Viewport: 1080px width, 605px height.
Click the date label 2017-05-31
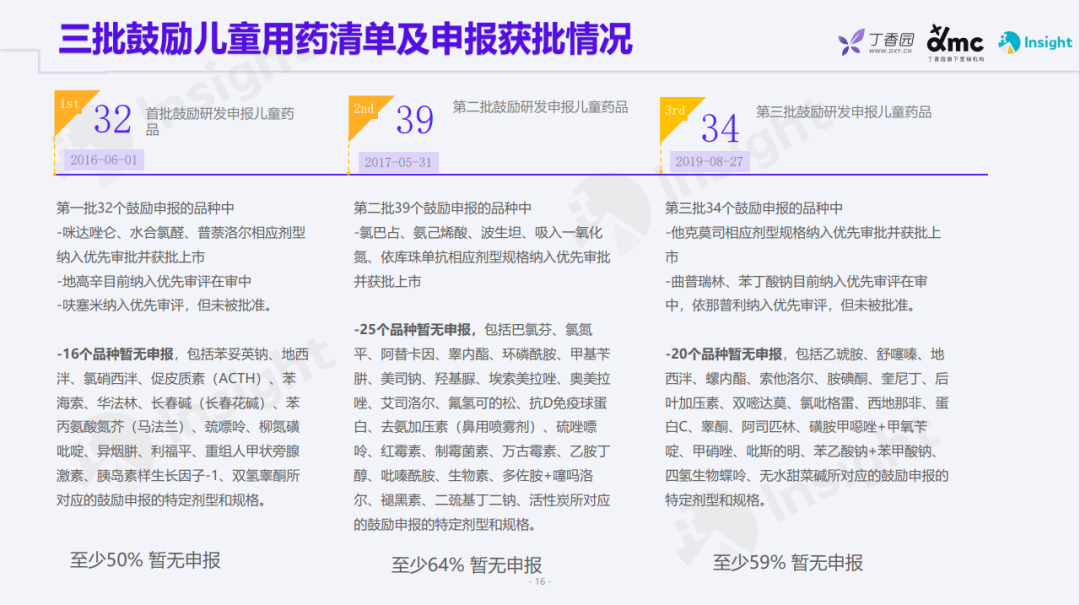coord(398,163)
